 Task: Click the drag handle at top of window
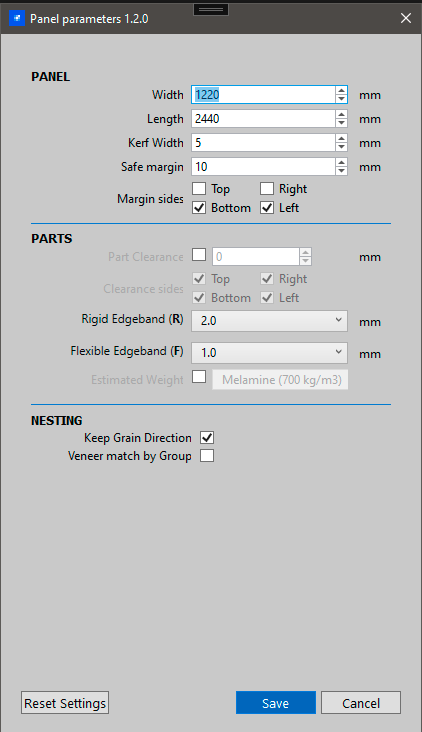pos(211,9)
